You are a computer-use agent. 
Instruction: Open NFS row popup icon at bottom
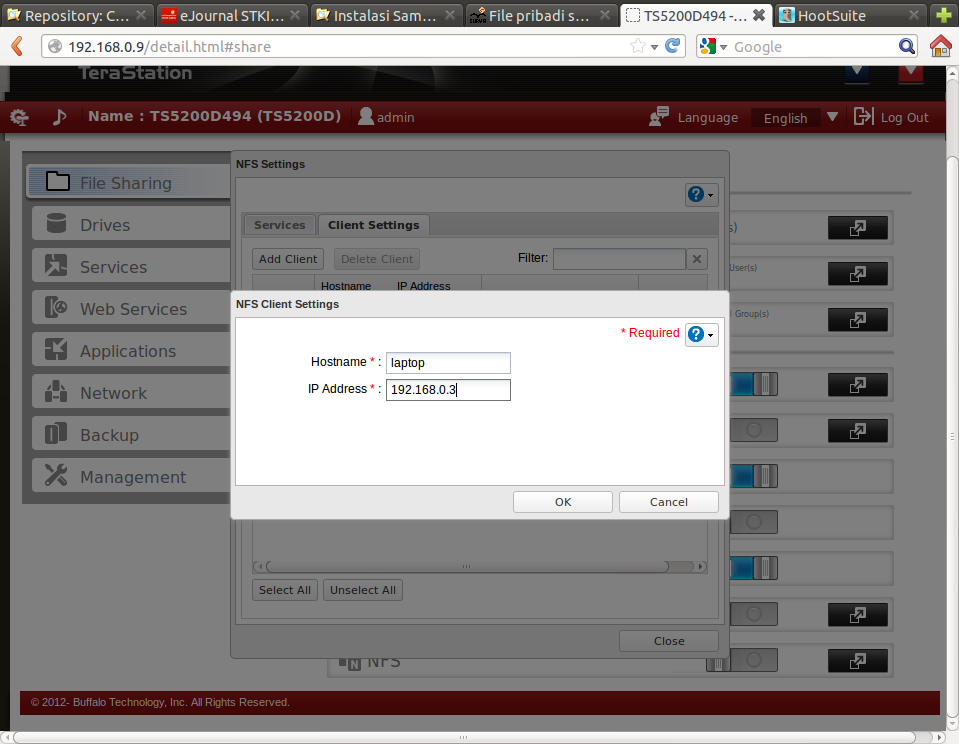[857, 660]
